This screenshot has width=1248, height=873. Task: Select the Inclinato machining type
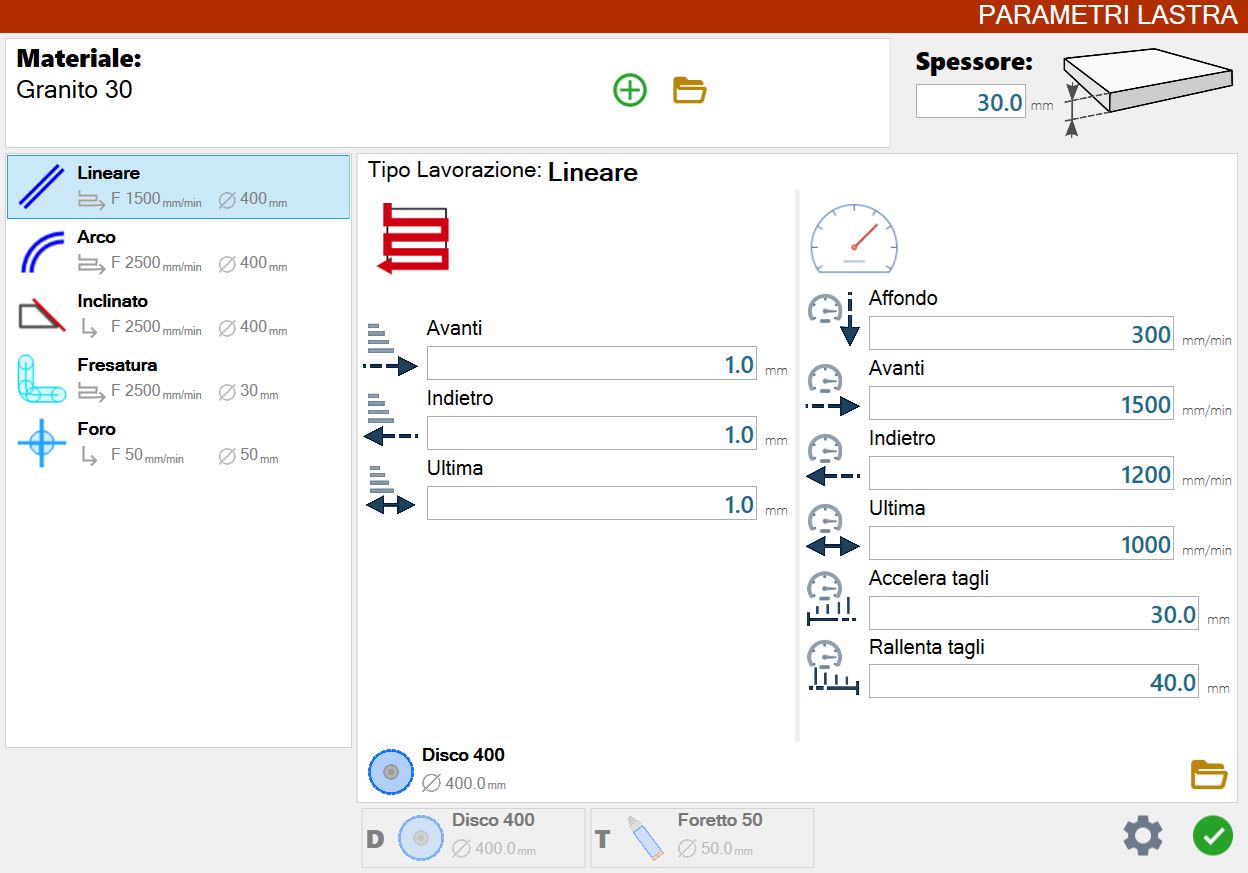[179, 315]
